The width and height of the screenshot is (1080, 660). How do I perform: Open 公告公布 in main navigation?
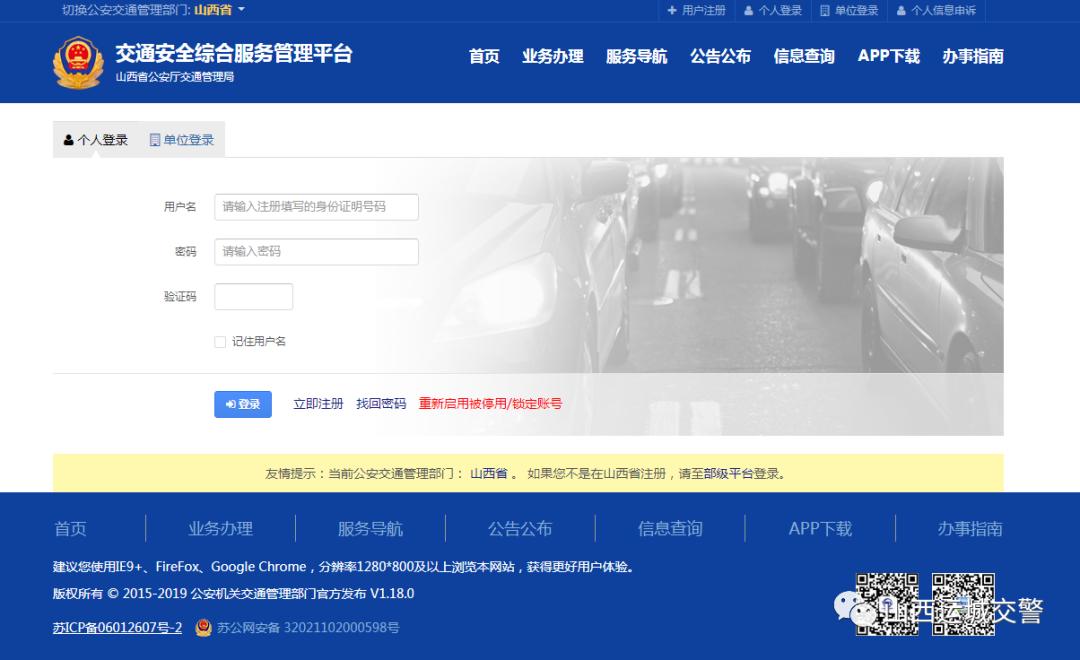click(x=720, y=56)
